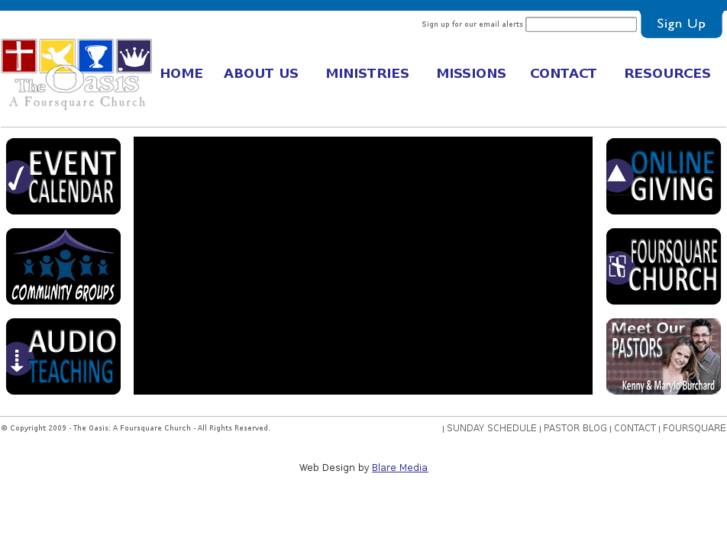This screenshot has width=727, height=545.
Task: Open the Meet Our Pastors tile
Action: 663,356
